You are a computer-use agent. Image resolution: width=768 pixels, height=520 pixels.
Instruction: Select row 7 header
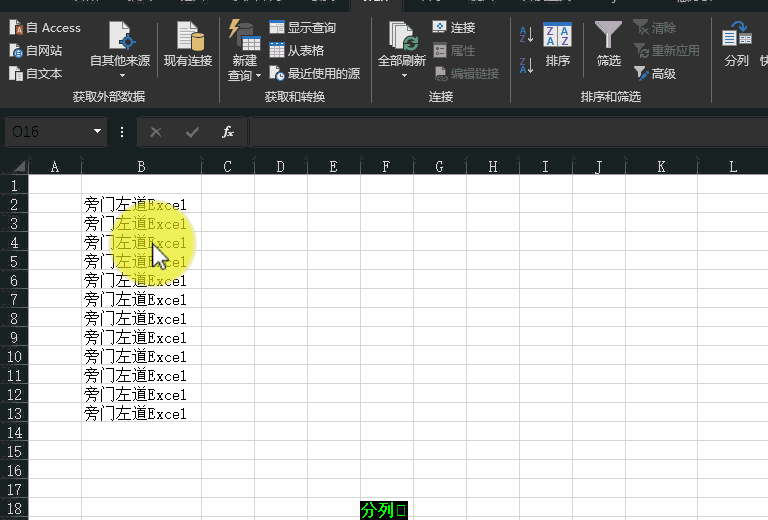click(14, 300)
